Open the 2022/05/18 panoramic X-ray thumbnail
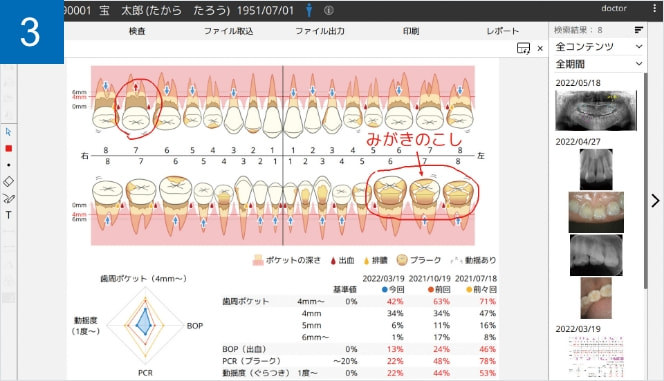The image size is (664, 381). [x=596, y=110]
